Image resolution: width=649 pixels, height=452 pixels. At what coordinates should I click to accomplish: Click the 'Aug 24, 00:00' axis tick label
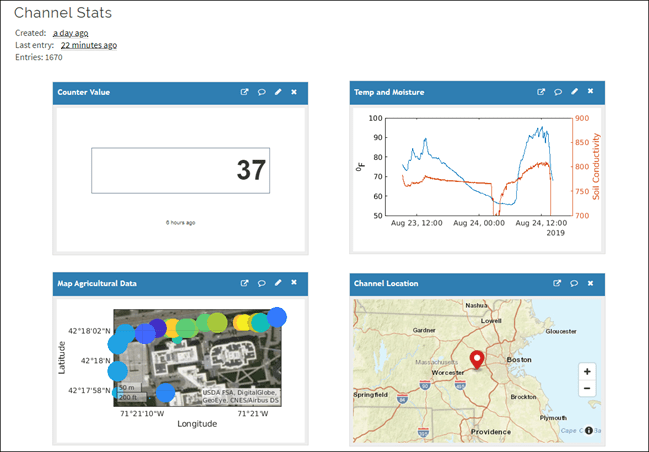coord(479,223)
